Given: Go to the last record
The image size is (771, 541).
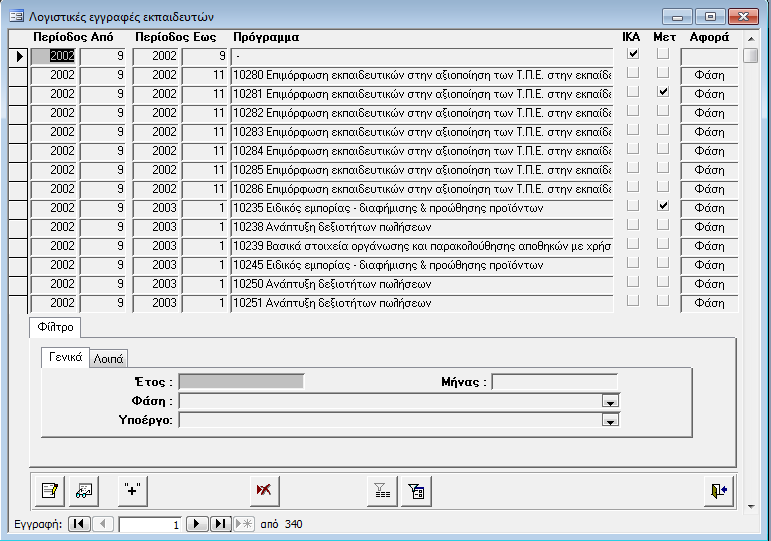Looking at the screenshot, I should (221, 524).
